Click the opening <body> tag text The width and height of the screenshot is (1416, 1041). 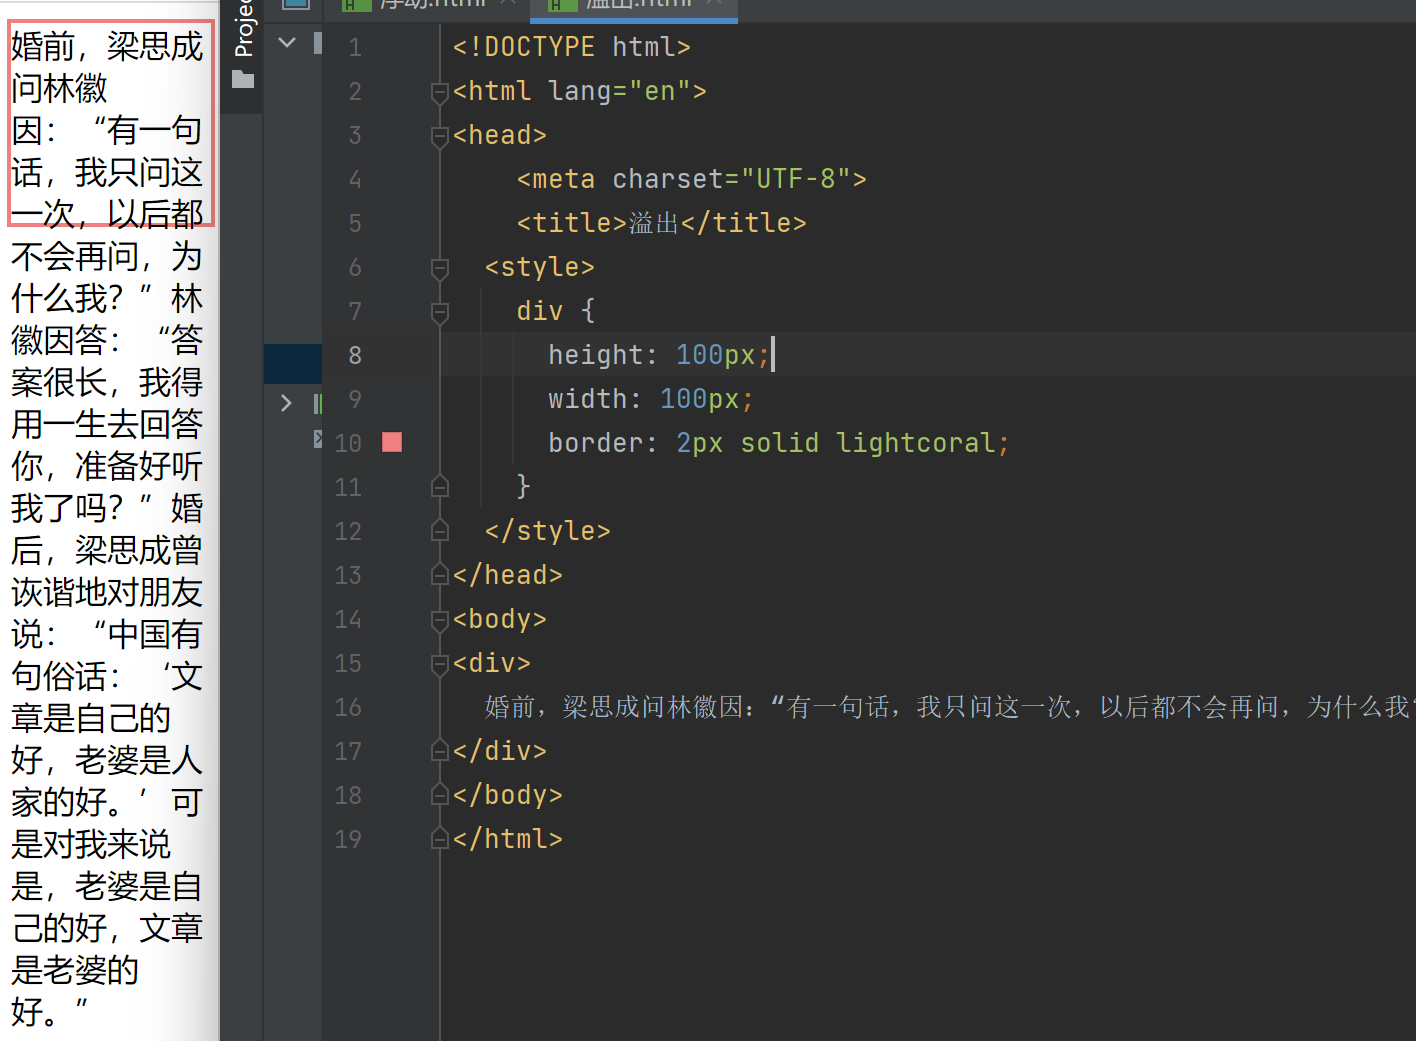click(499, 619)
